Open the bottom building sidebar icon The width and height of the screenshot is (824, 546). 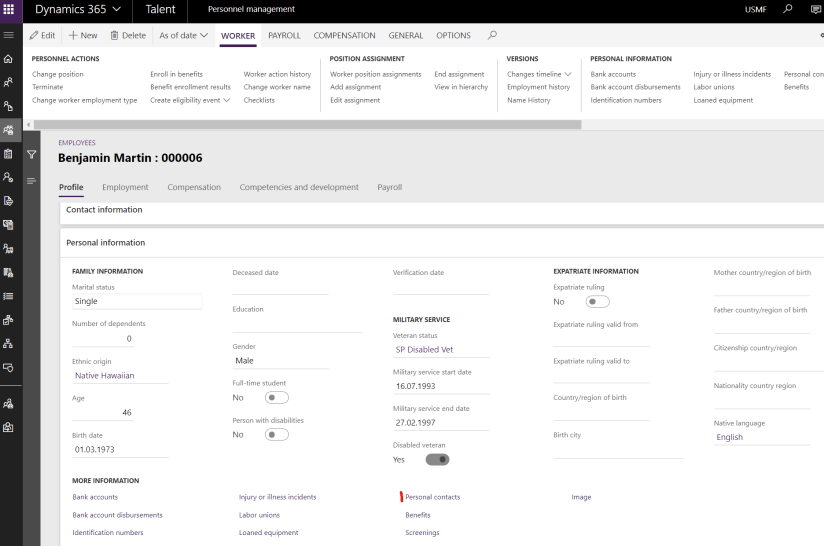[x=8, y=427]
